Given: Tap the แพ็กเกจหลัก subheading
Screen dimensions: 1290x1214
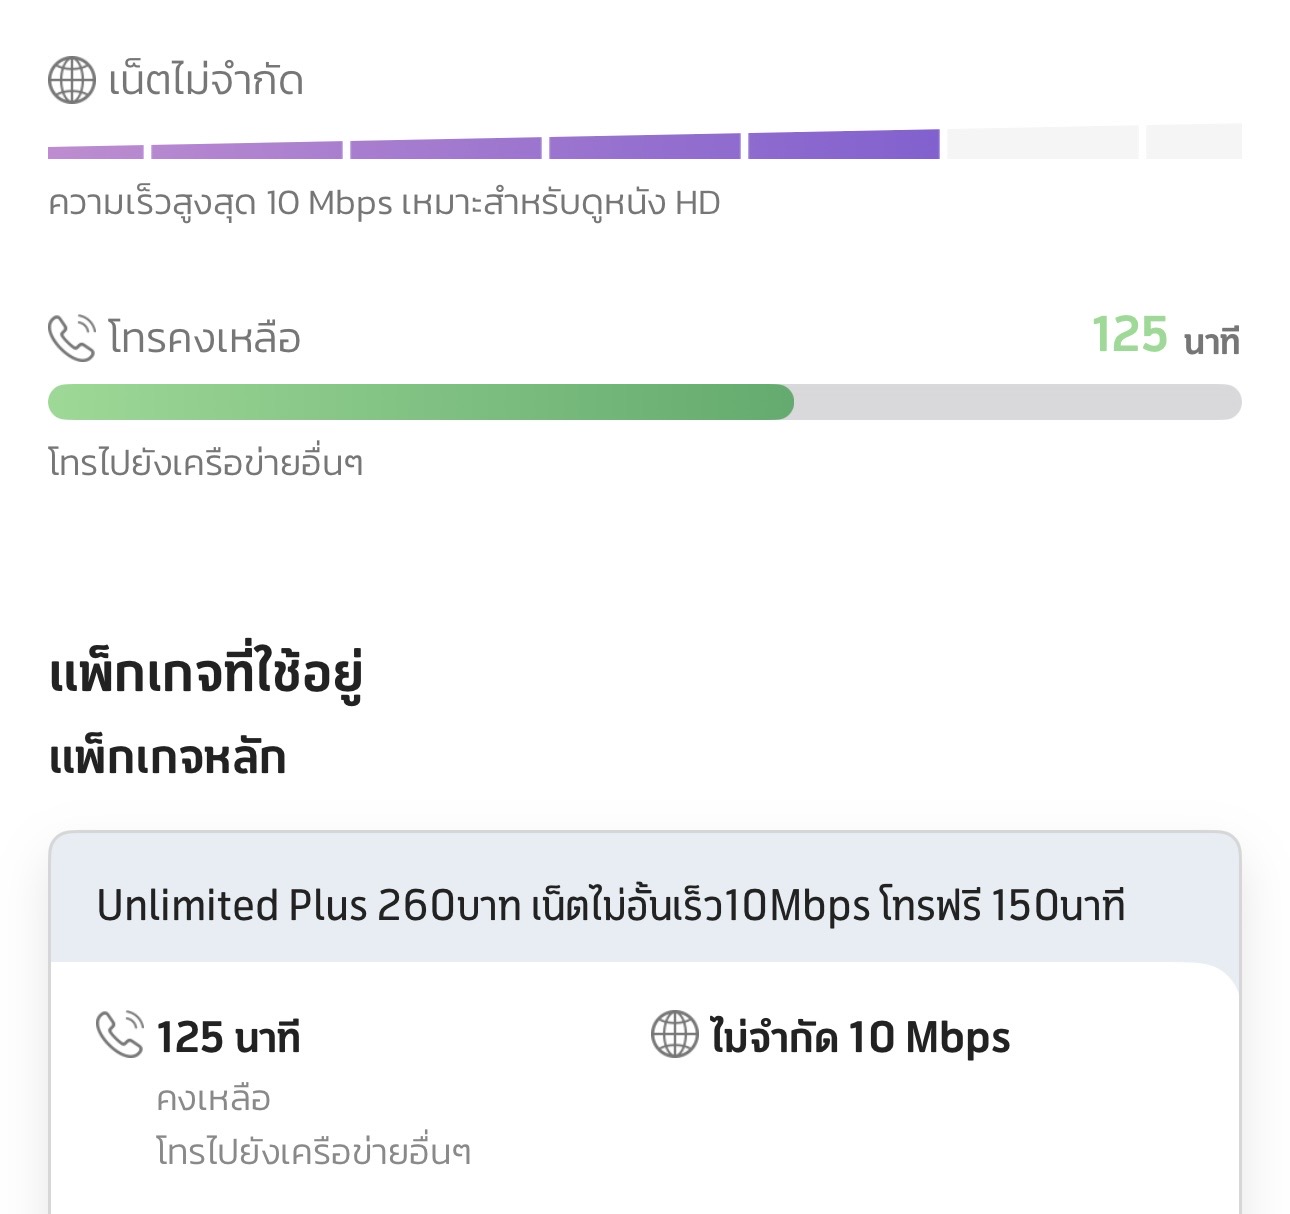Looking at the screenshot, I should coord(168,757).
